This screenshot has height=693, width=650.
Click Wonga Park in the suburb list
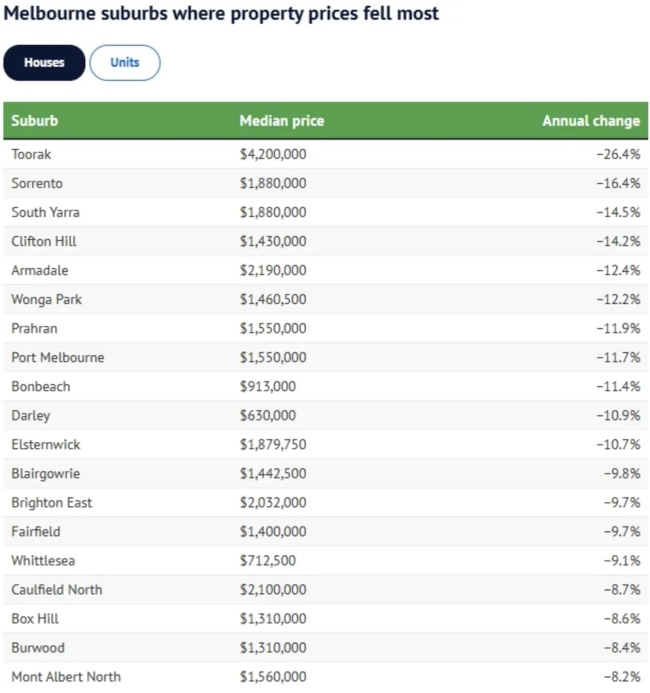click(x=46, y=299)
